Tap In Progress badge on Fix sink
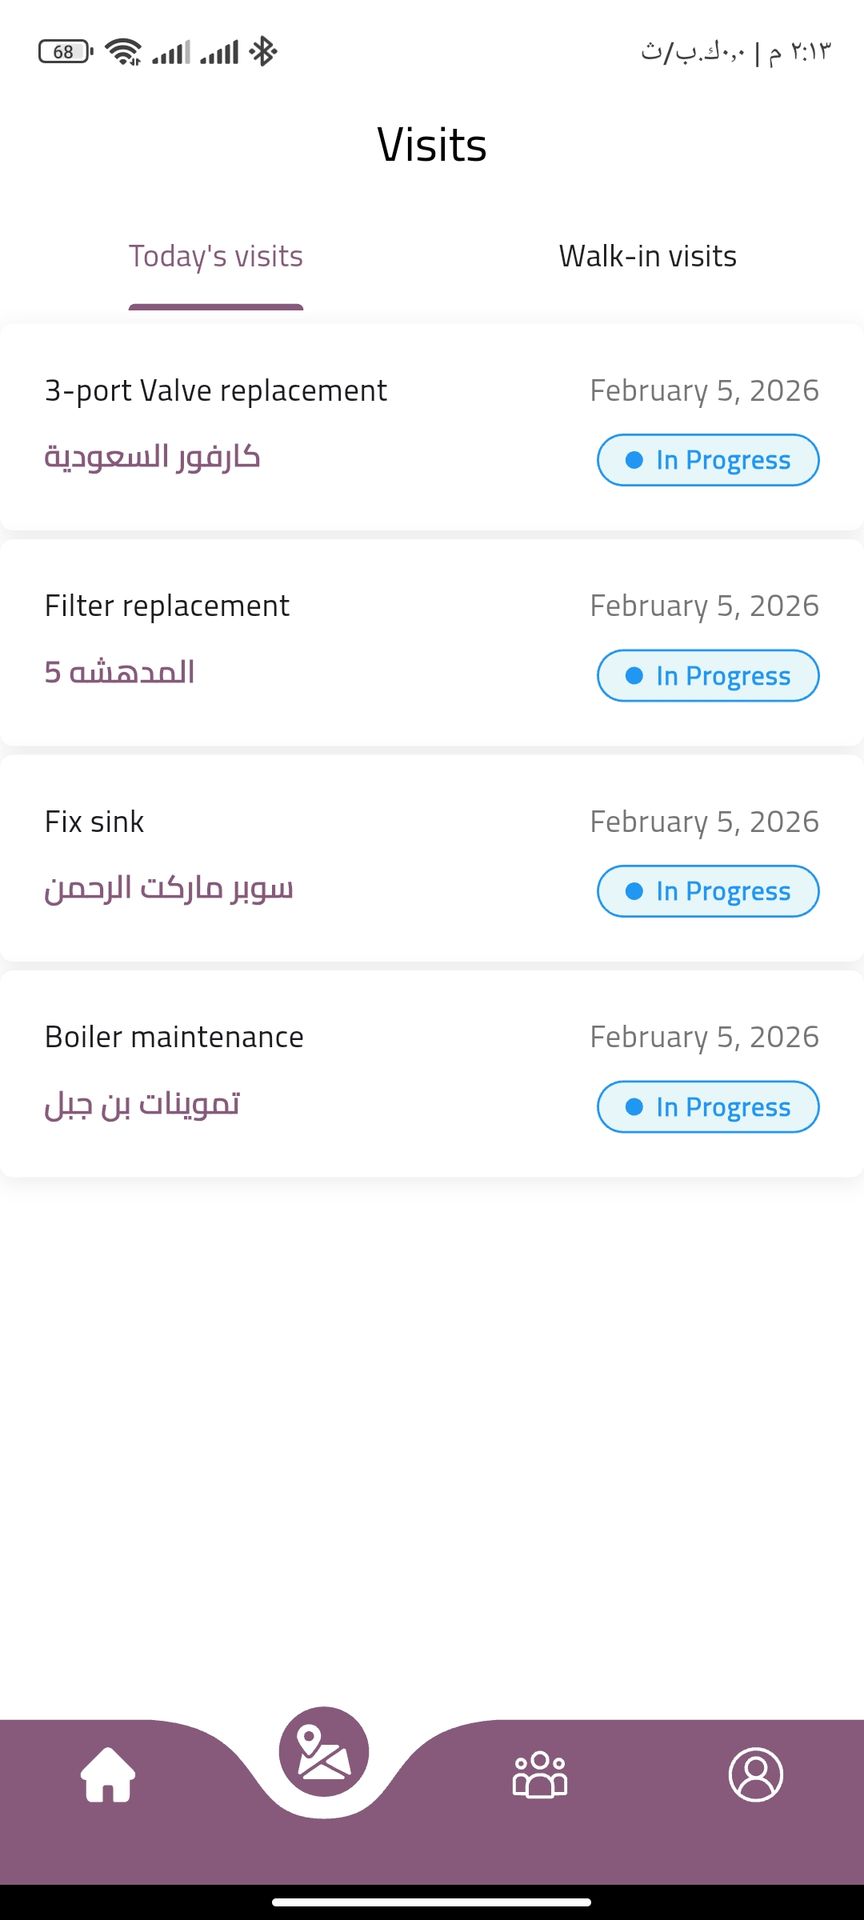Viewport: 864px width, 1920px height. coord(708,891)
